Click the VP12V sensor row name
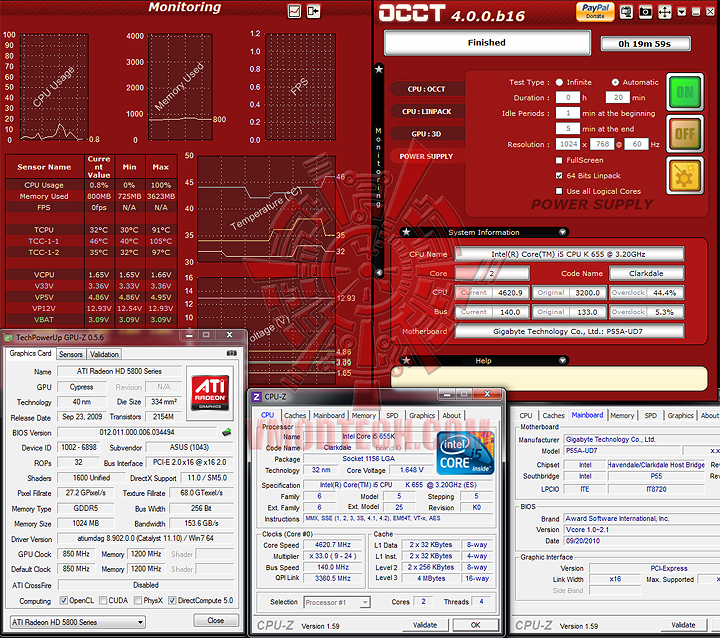Screen dimensions: 720x638 pos(44,308)
